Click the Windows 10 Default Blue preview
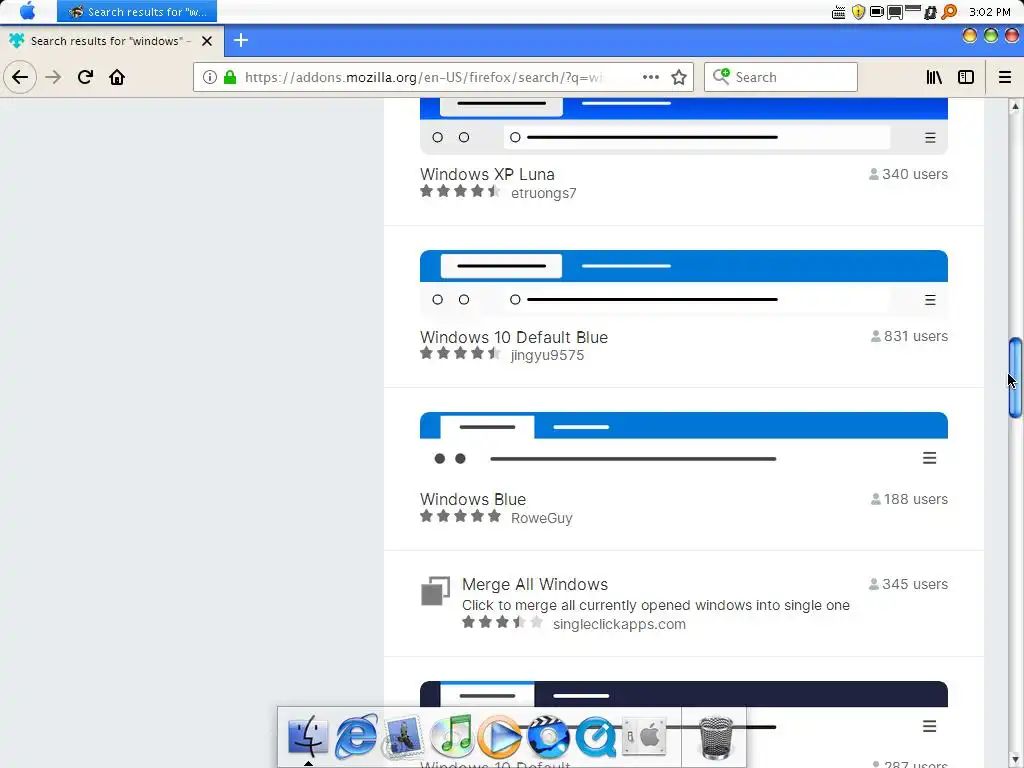Viewport: 1024px width, 768px height. click(x=684, y=283)
